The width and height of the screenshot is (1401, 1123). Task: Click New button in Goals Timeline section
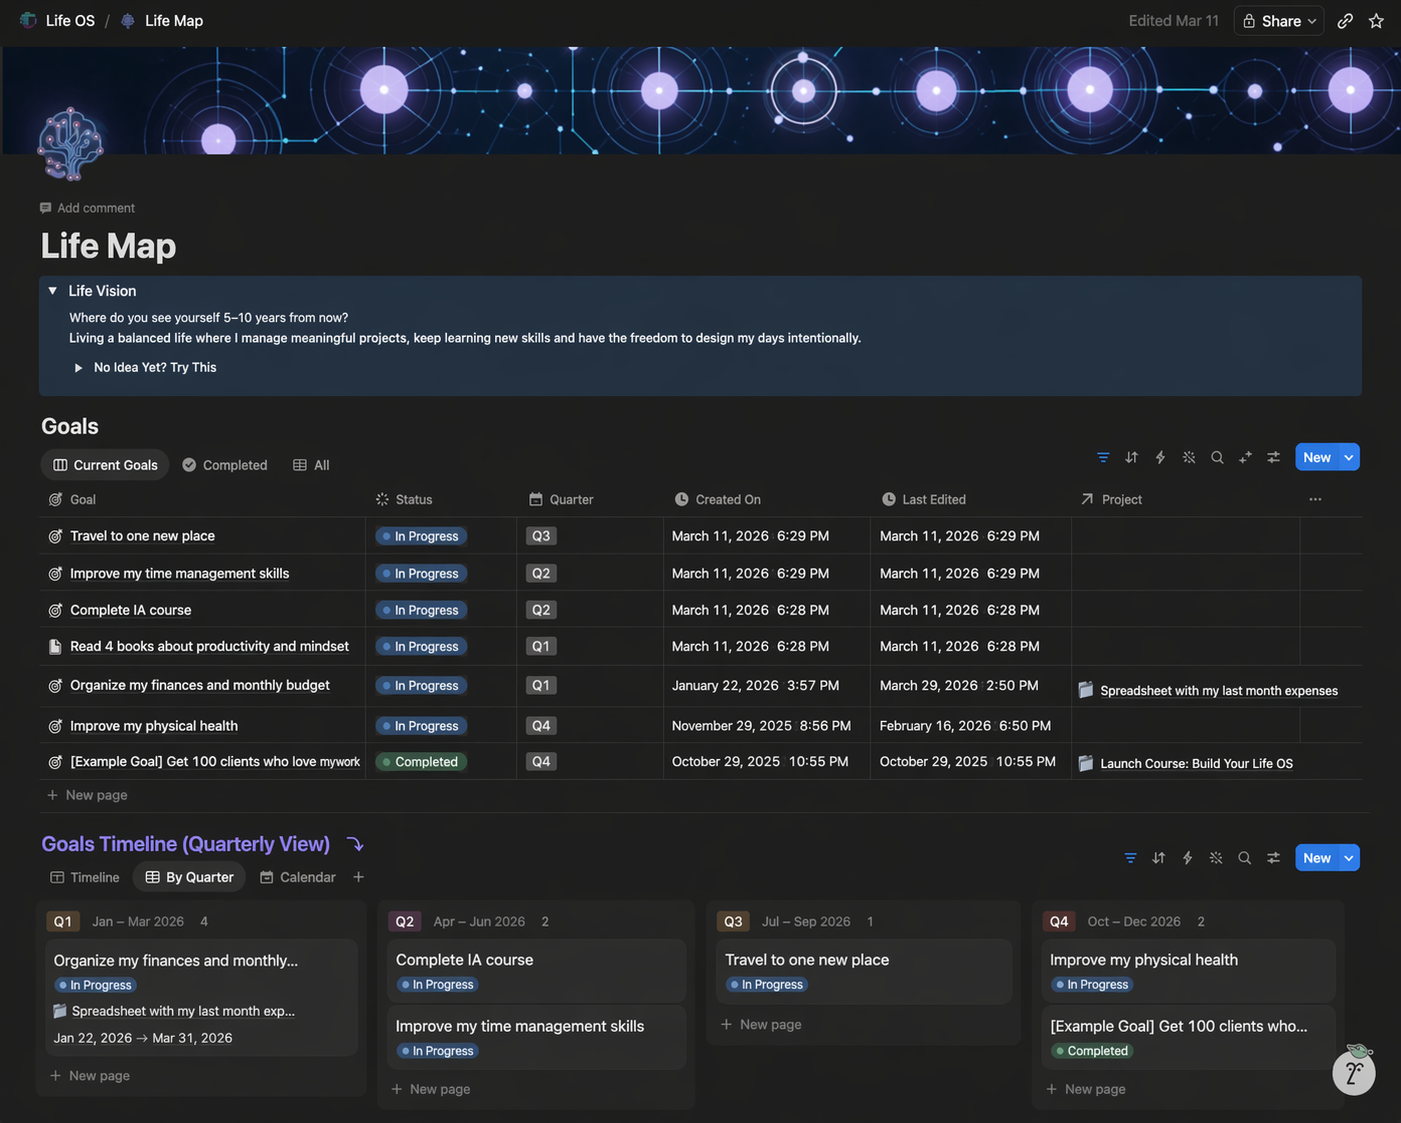(1316, 858)
